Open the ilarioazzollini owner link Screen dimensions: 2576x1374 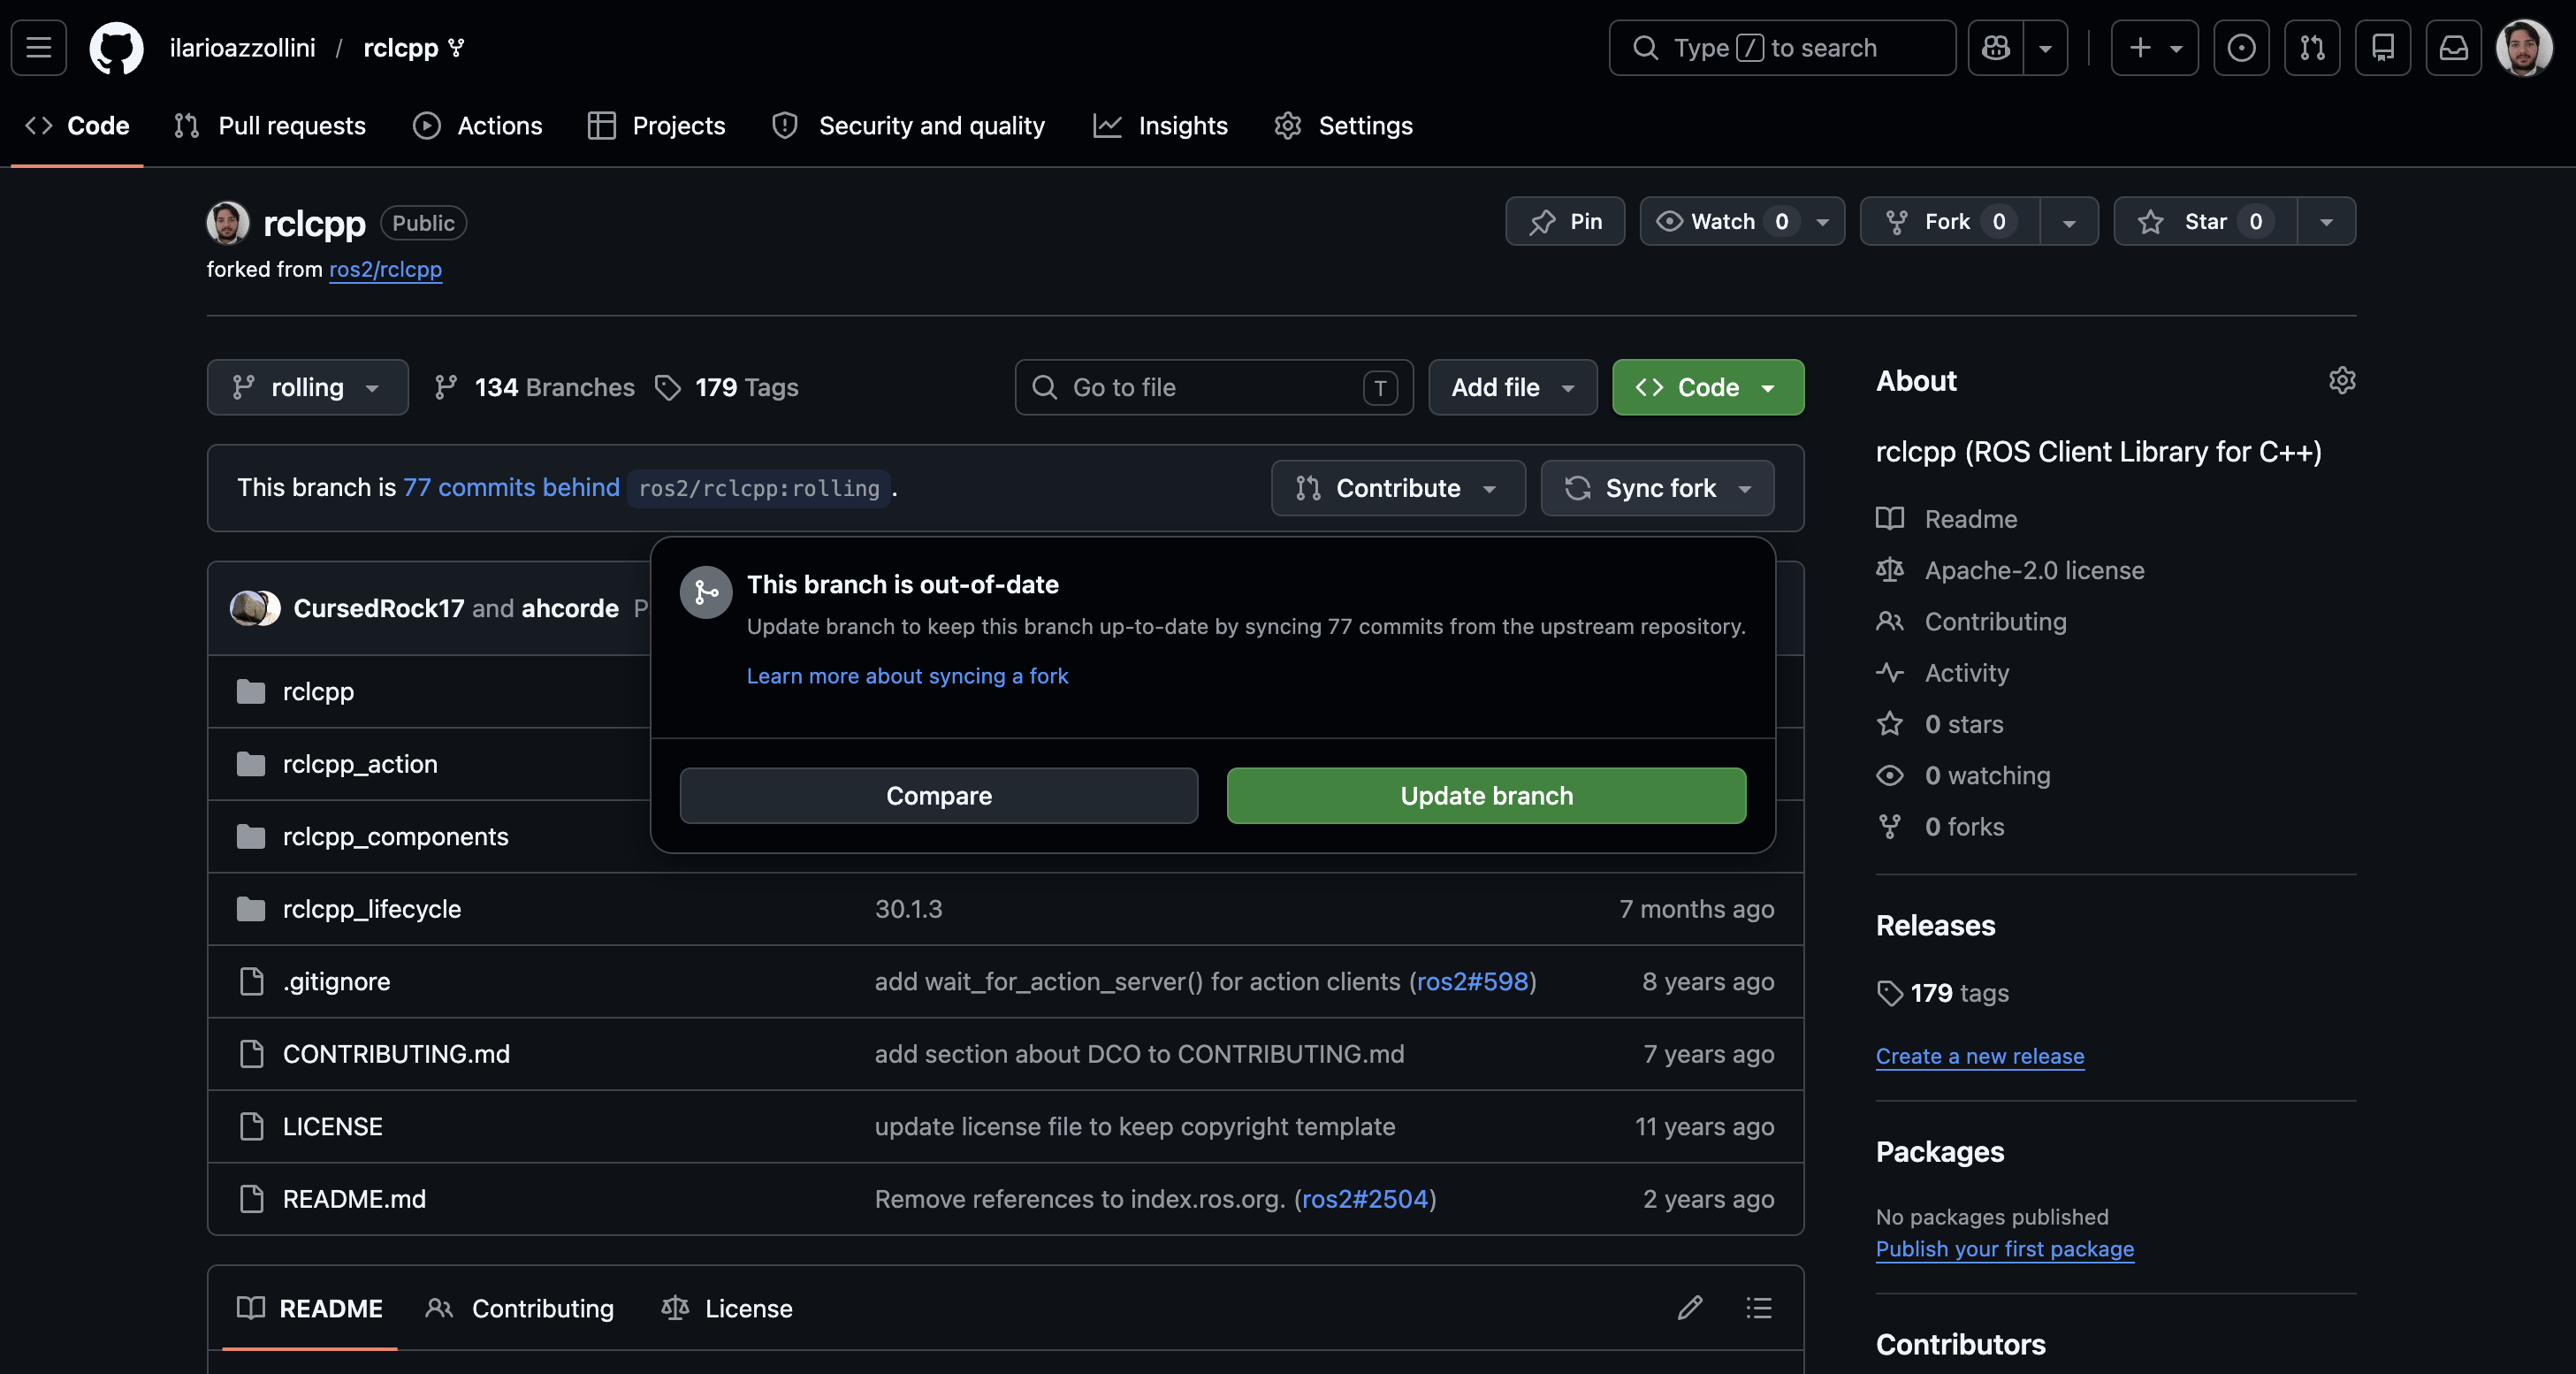pos(243,47)
